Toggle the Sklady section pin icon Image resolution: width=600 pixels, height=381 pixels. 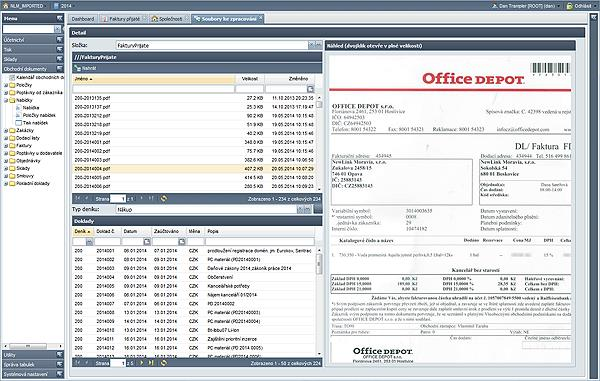tap(60, 59)
